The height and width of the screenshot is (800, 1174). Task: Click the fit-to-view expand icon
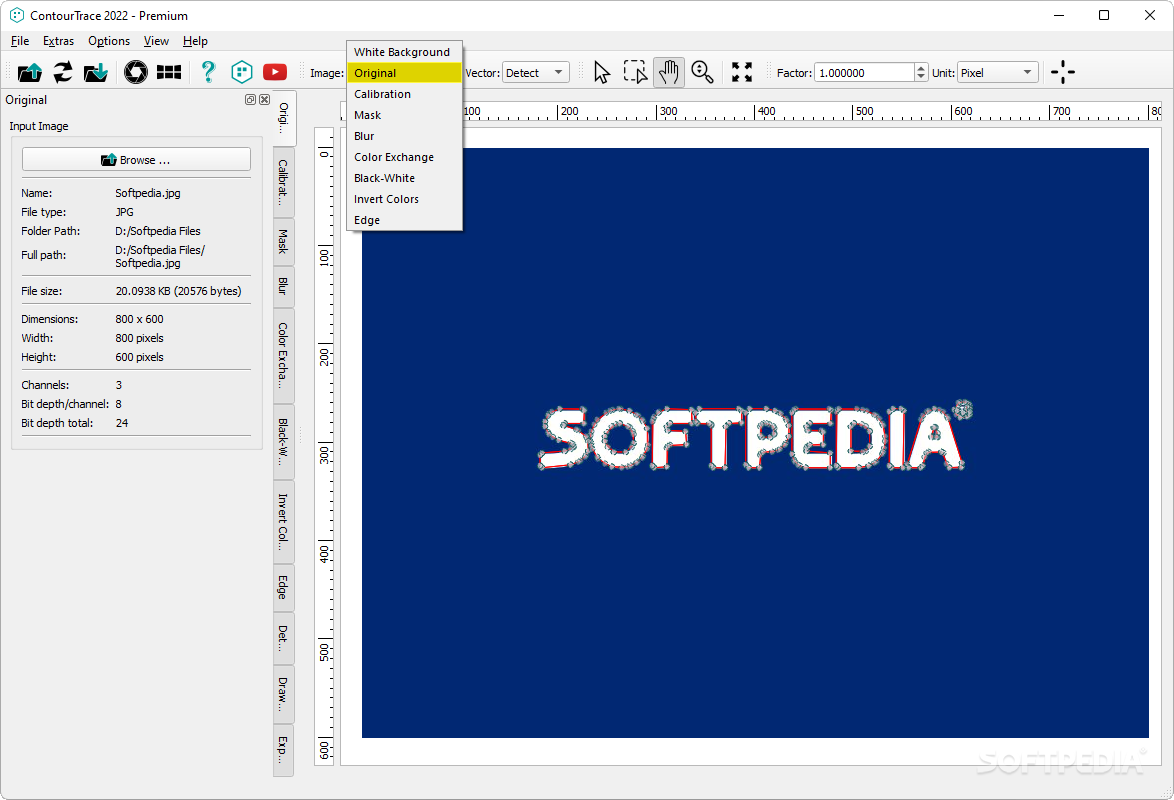(x=742, y=73)
